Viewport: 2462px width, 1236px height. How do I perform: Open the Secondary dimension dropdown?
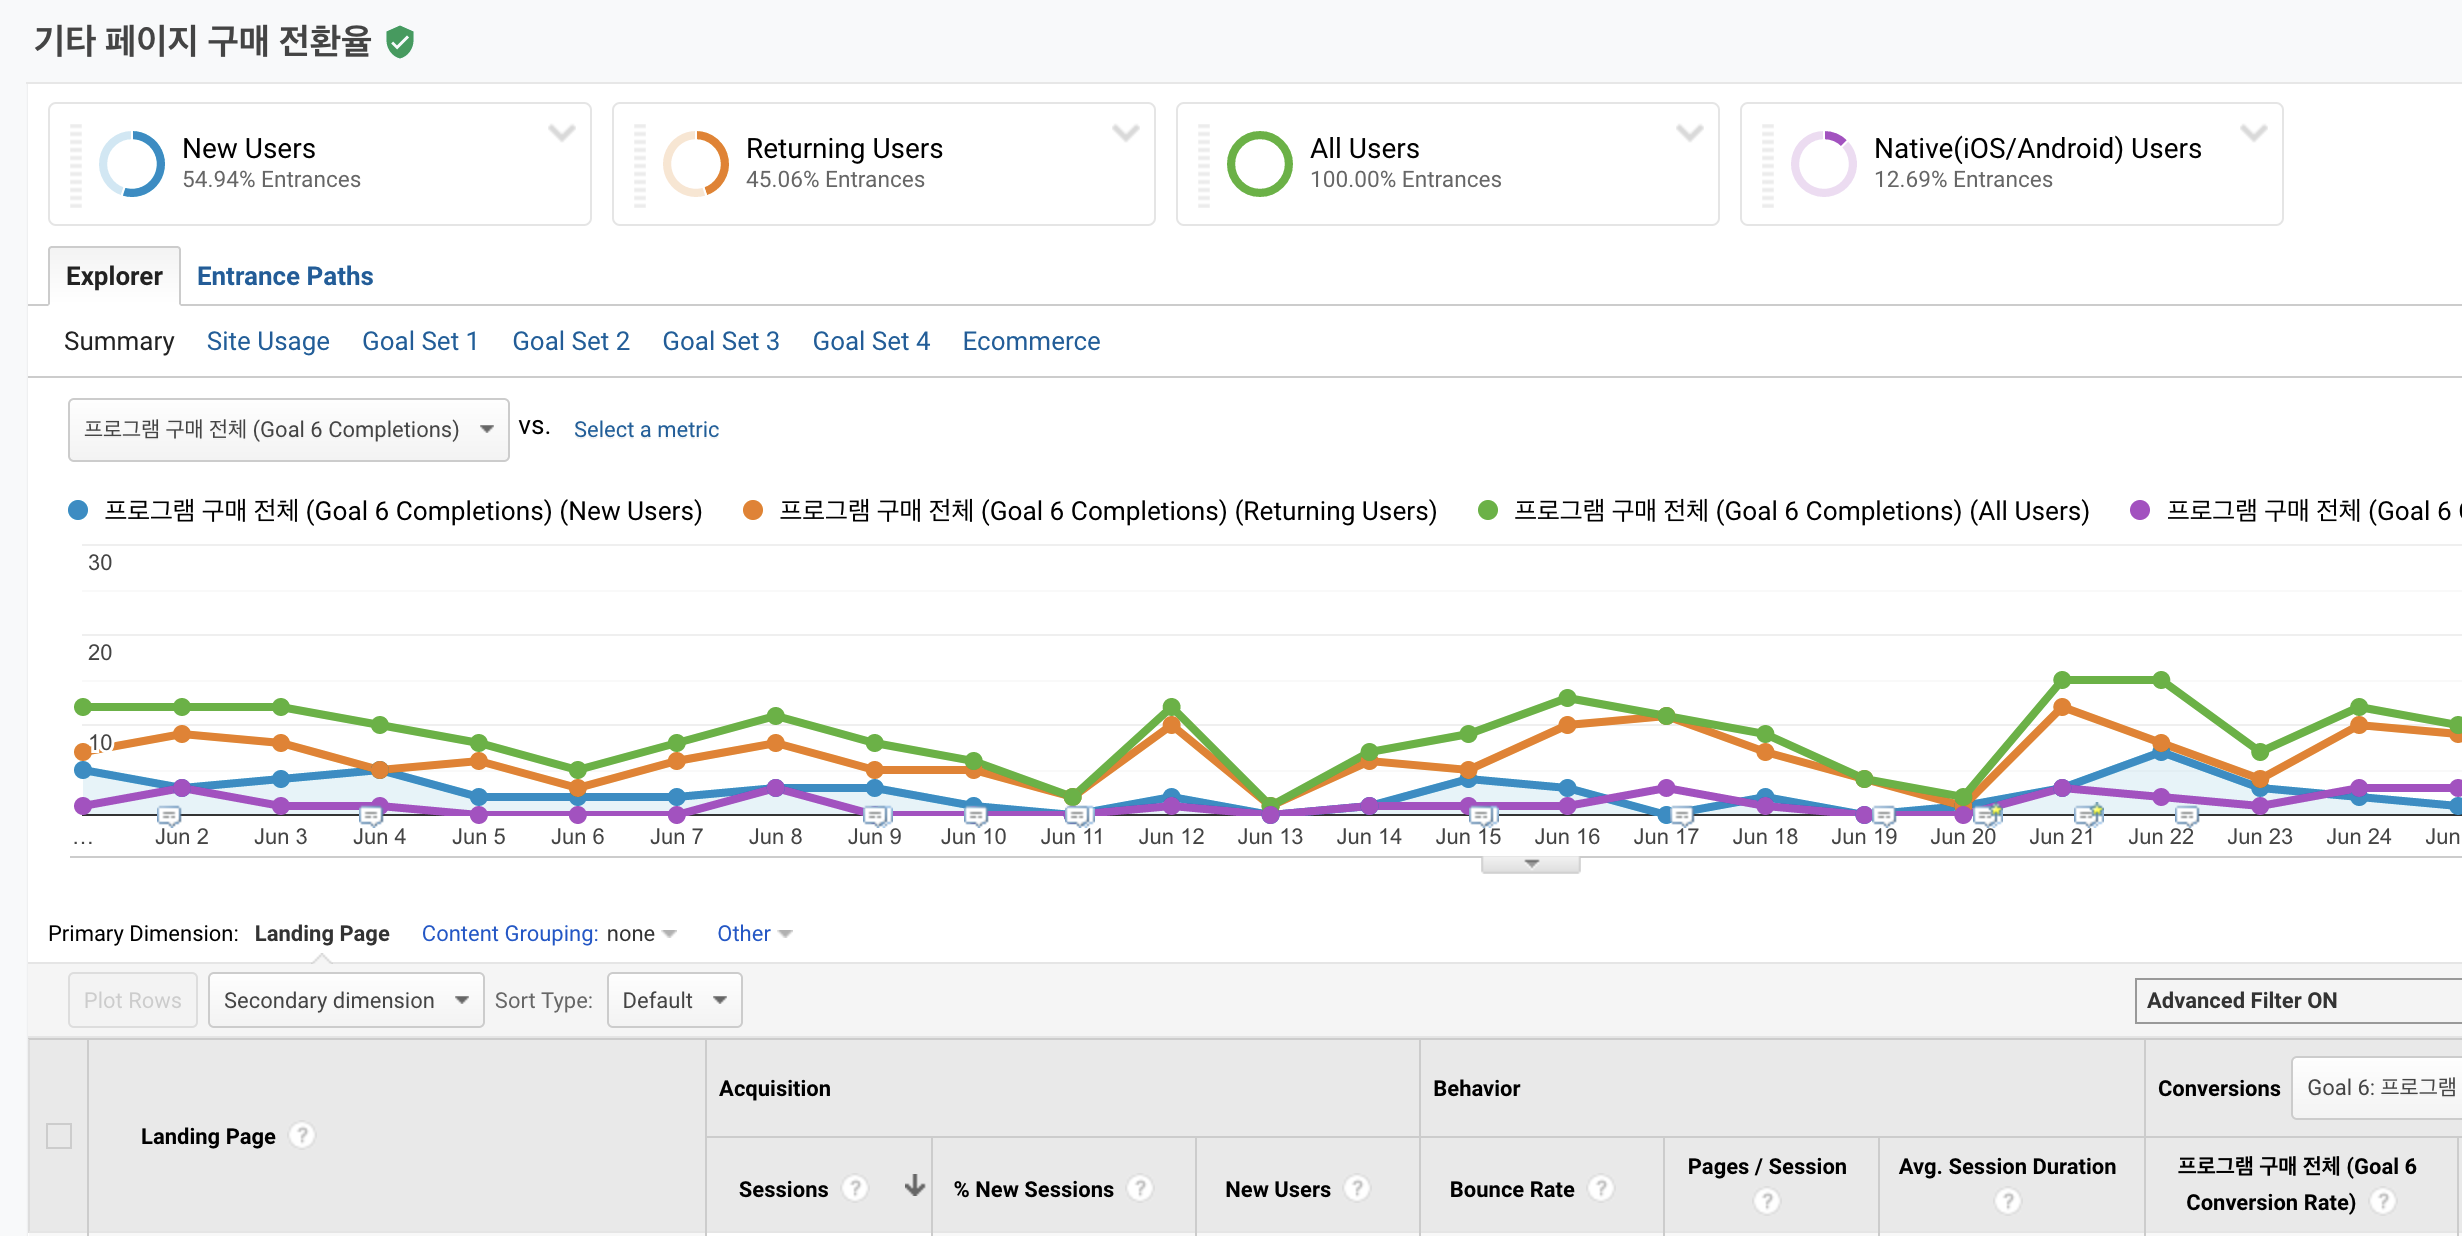click(x=346, y=1000)
